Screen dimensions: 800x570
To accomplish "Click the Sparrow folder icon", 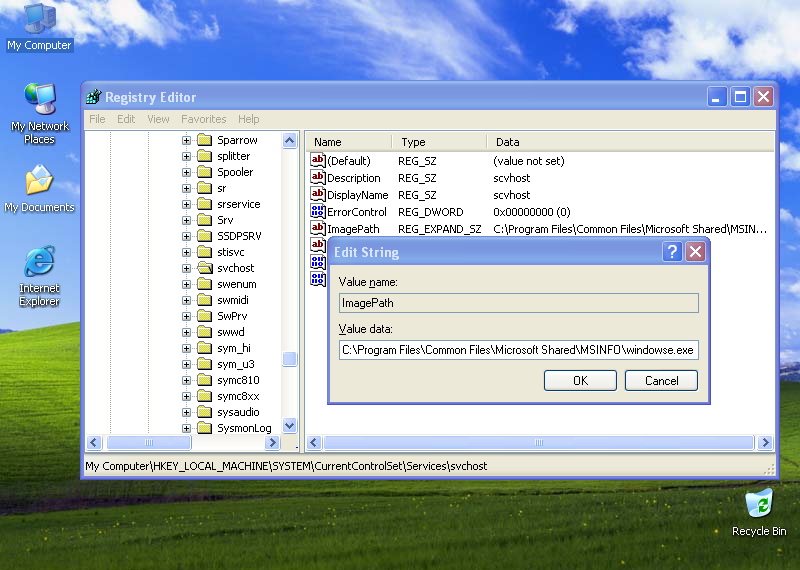I will (205, 140).
